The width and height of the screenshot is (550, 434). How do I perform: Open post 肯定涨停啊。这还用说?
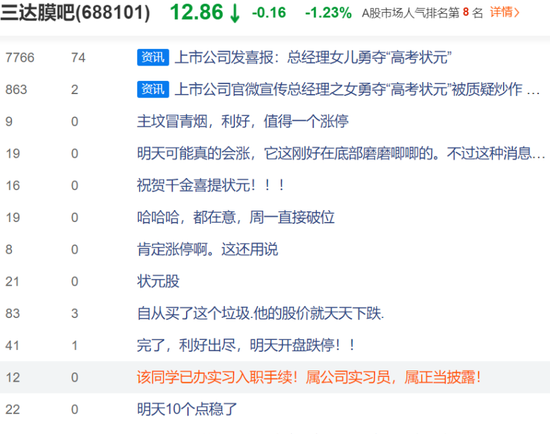click(x=207, y=249)
